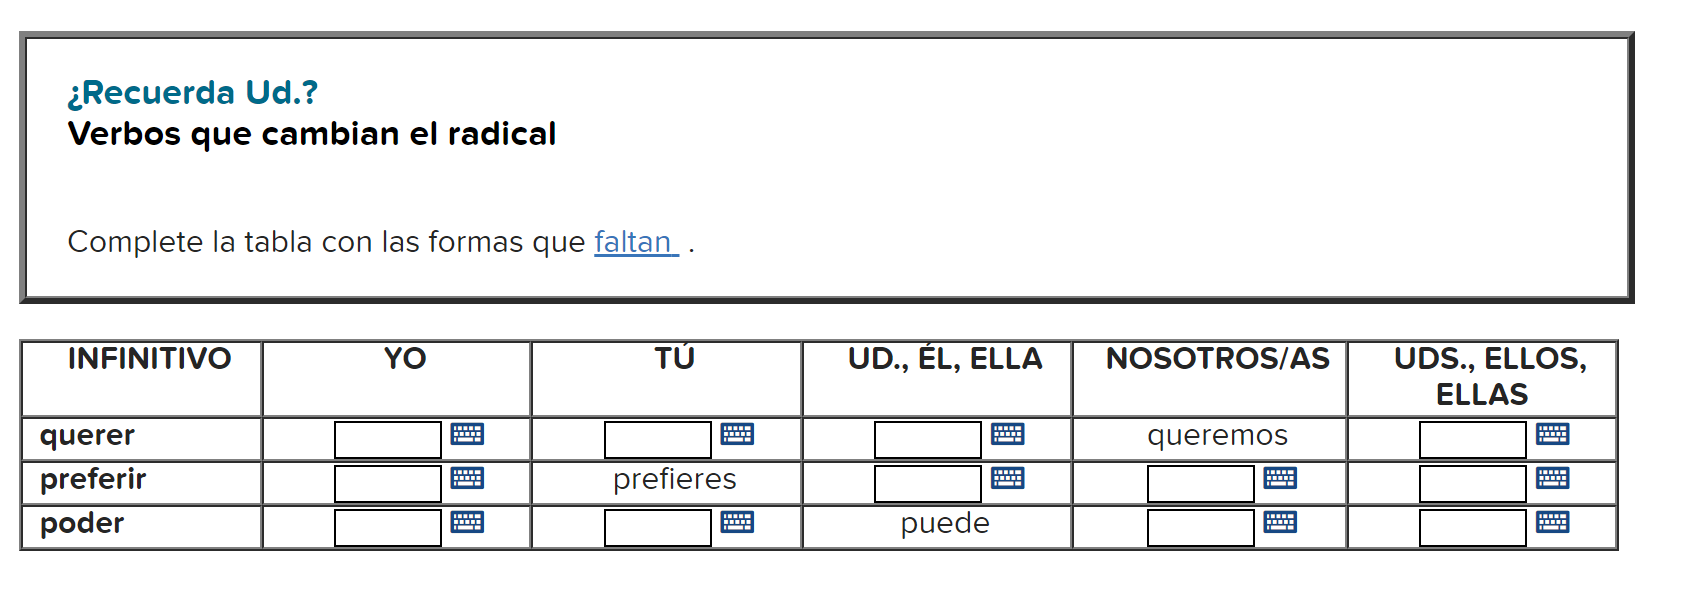Screen dimensions: 1682x613
Task: Select the querer tú answer box
Action: (657, 437)
